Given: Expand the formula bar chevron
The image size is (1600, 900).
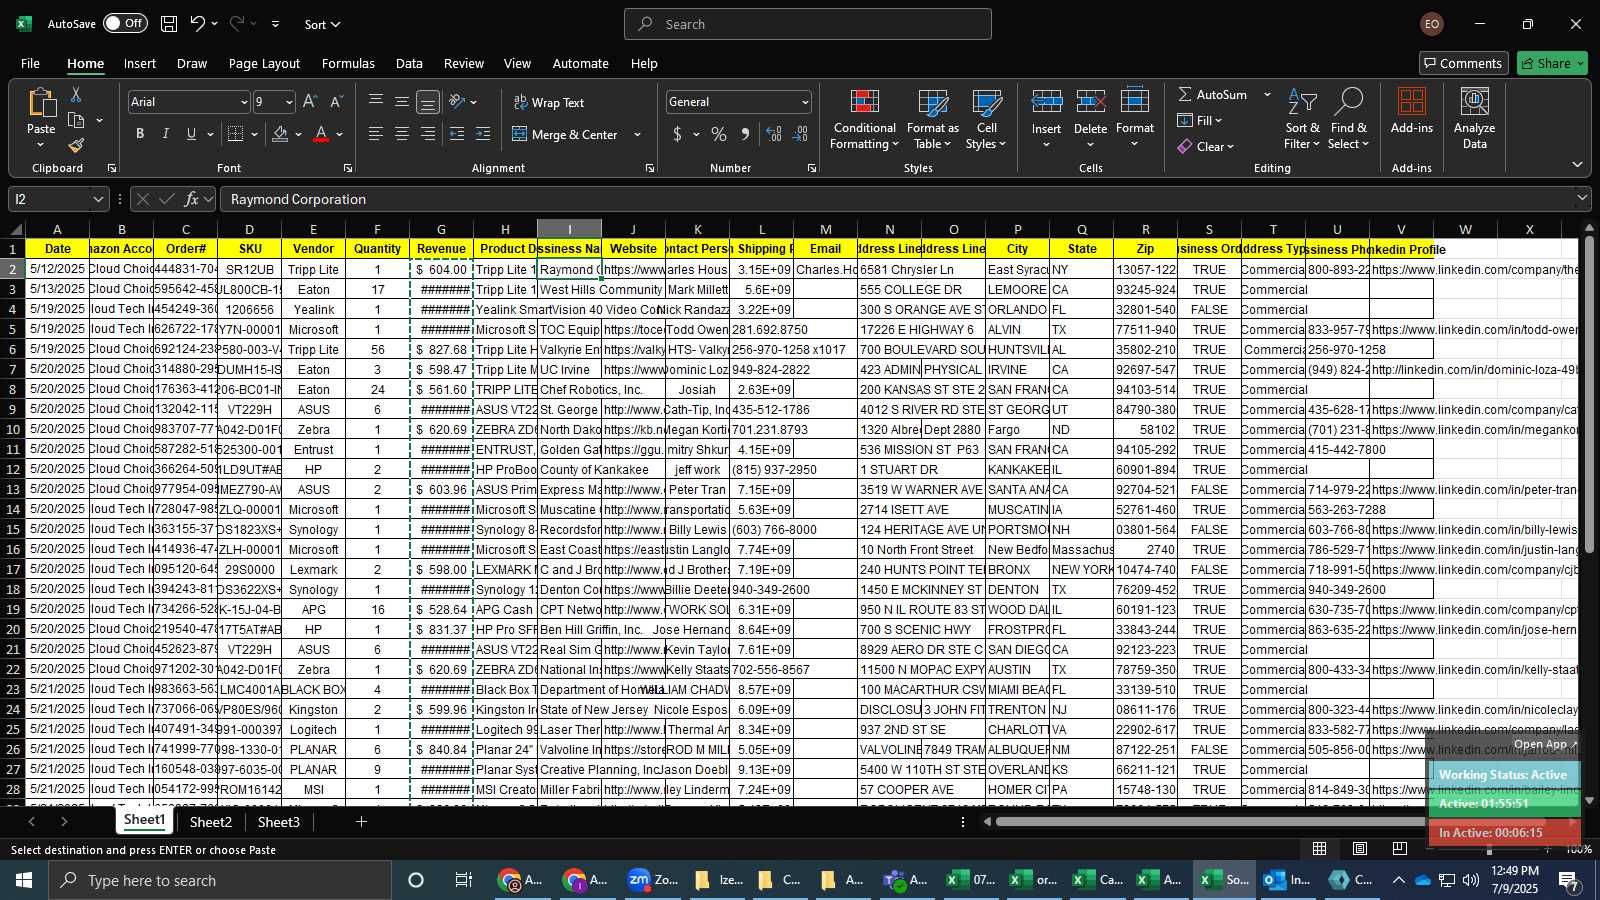Looking at the screenshot, I should click(1582, 199).
